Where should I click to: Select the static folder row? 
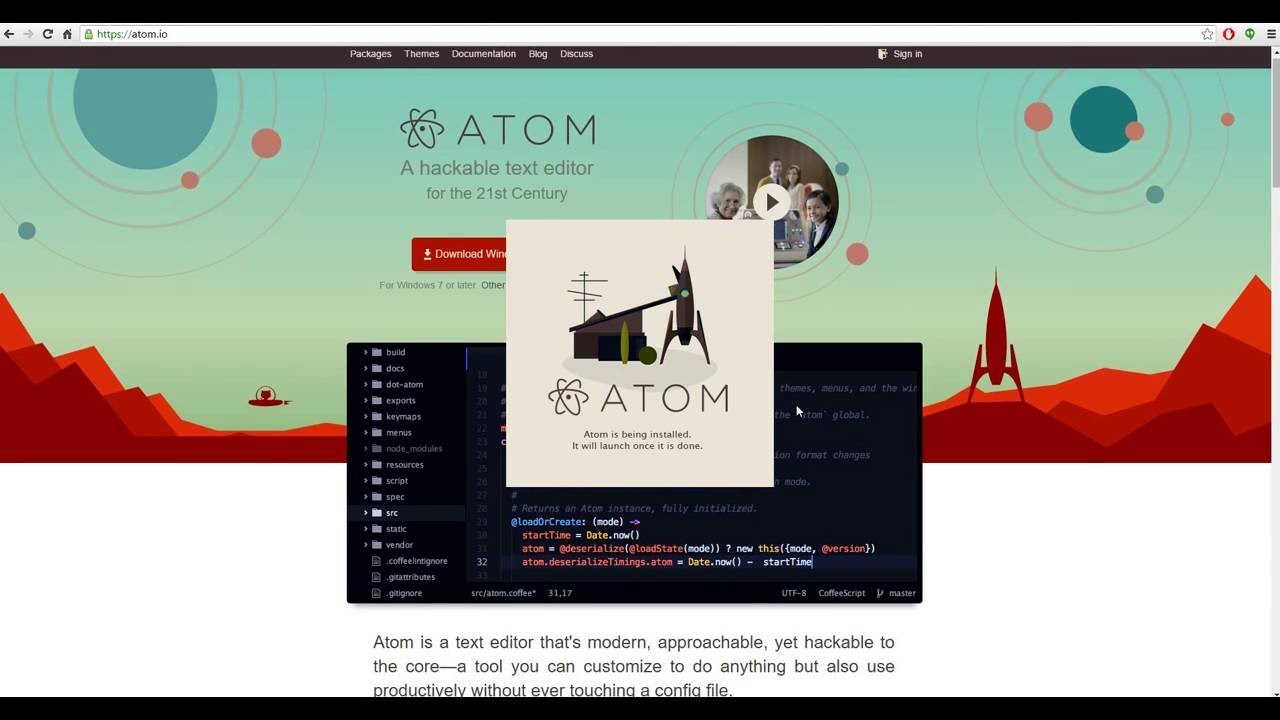click(x=406, y=528)
